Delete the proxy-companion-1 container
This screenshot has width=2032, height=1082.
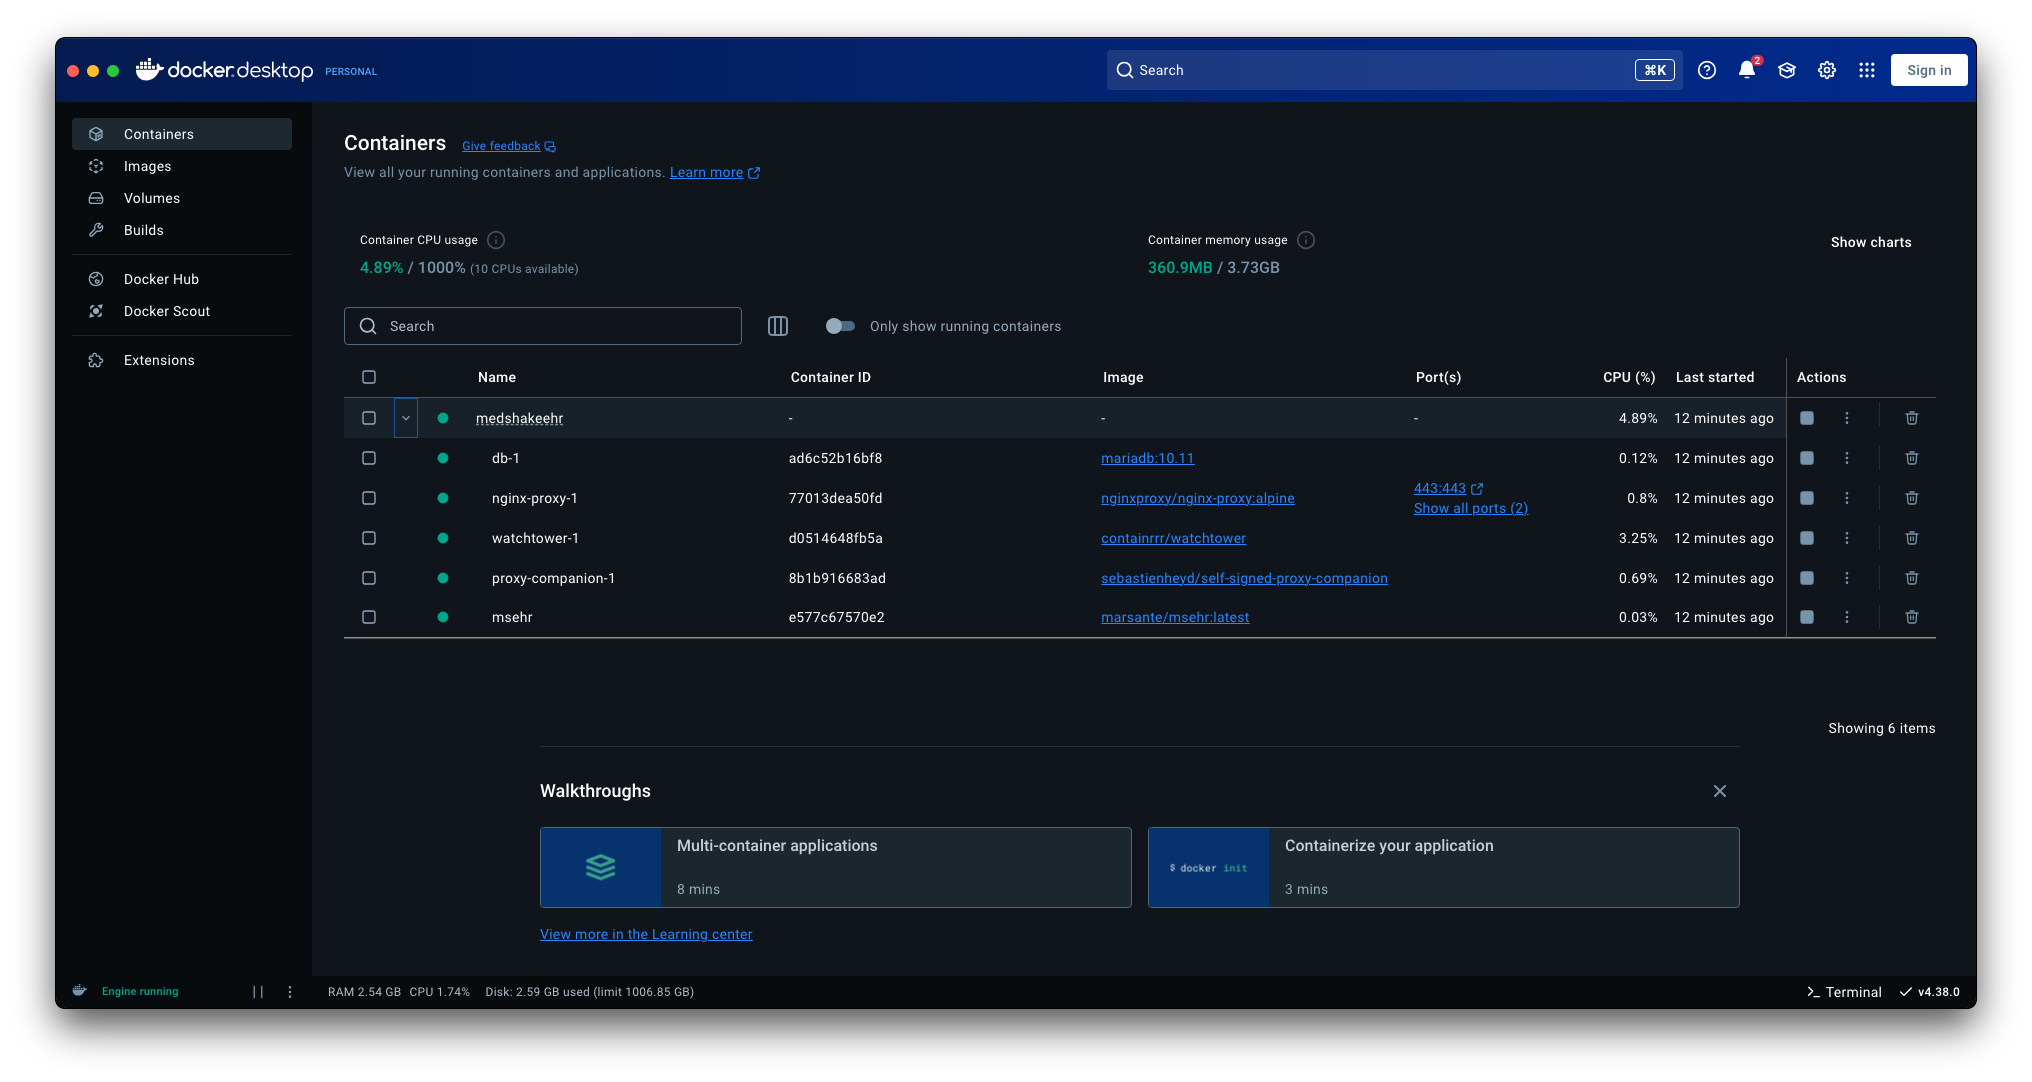tap(1912, 578)
